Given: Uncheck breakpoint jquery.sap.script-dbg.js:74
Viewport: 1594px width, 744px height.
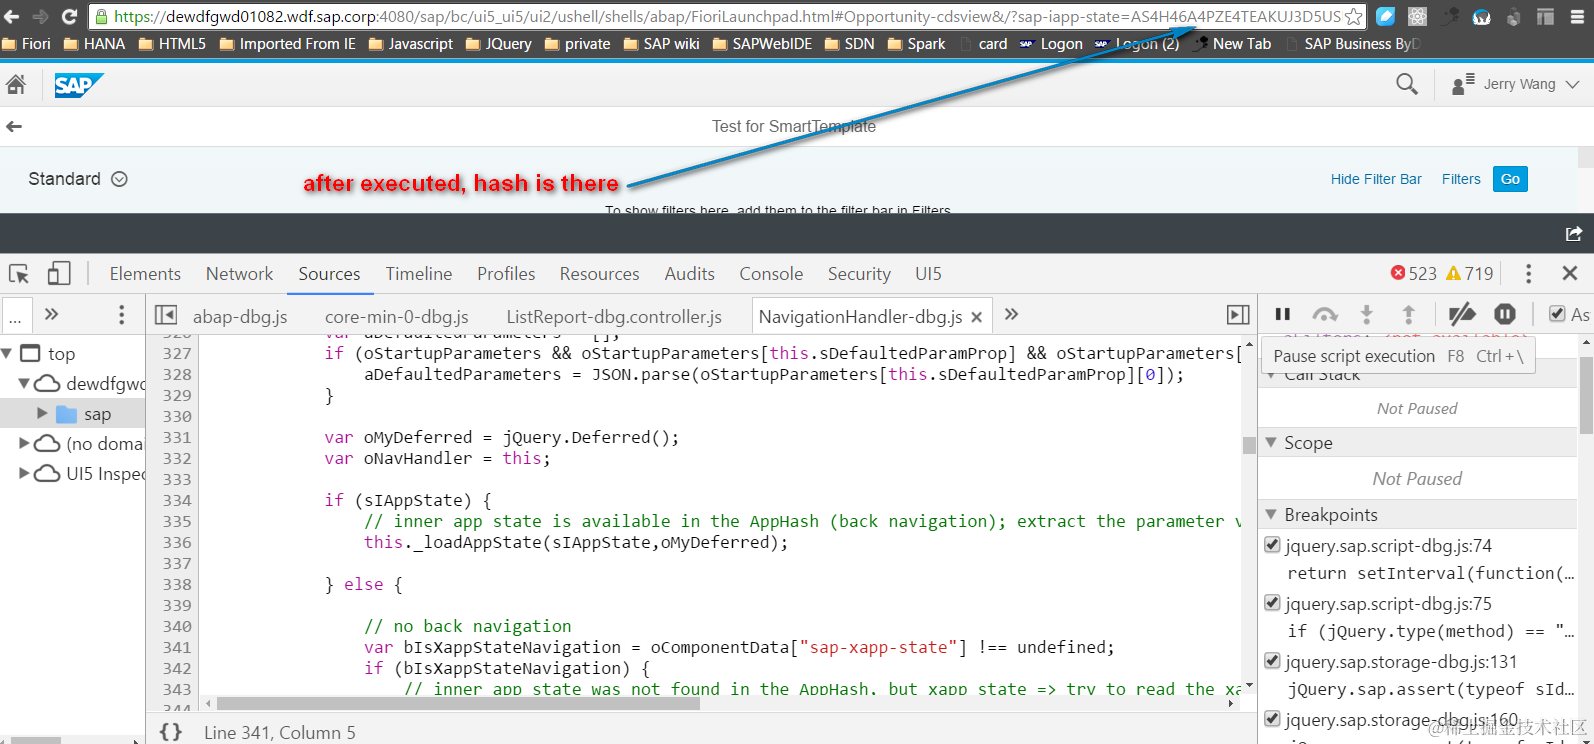Looking at the screenshot, I should tap(1272, 545).
